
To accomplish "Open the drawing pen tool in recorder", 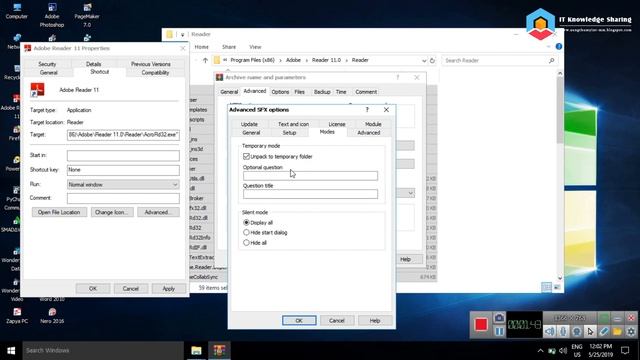I will point(604,331).
